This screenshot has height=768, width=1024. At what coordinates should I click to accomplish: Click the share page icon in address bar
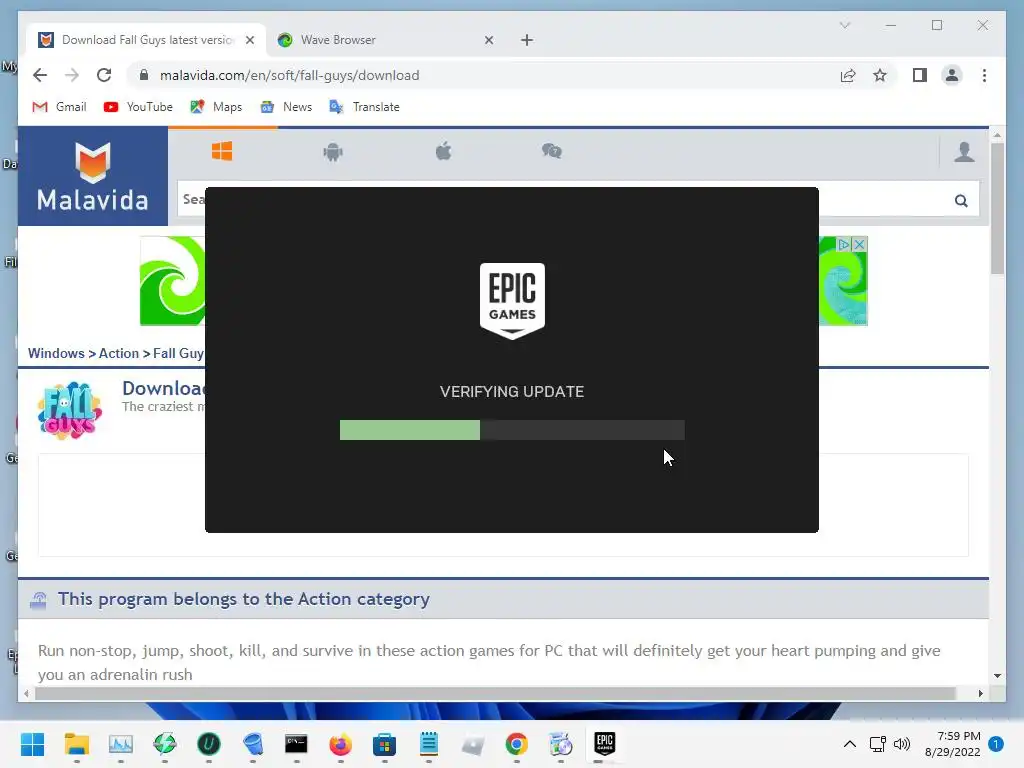[848, 75]
